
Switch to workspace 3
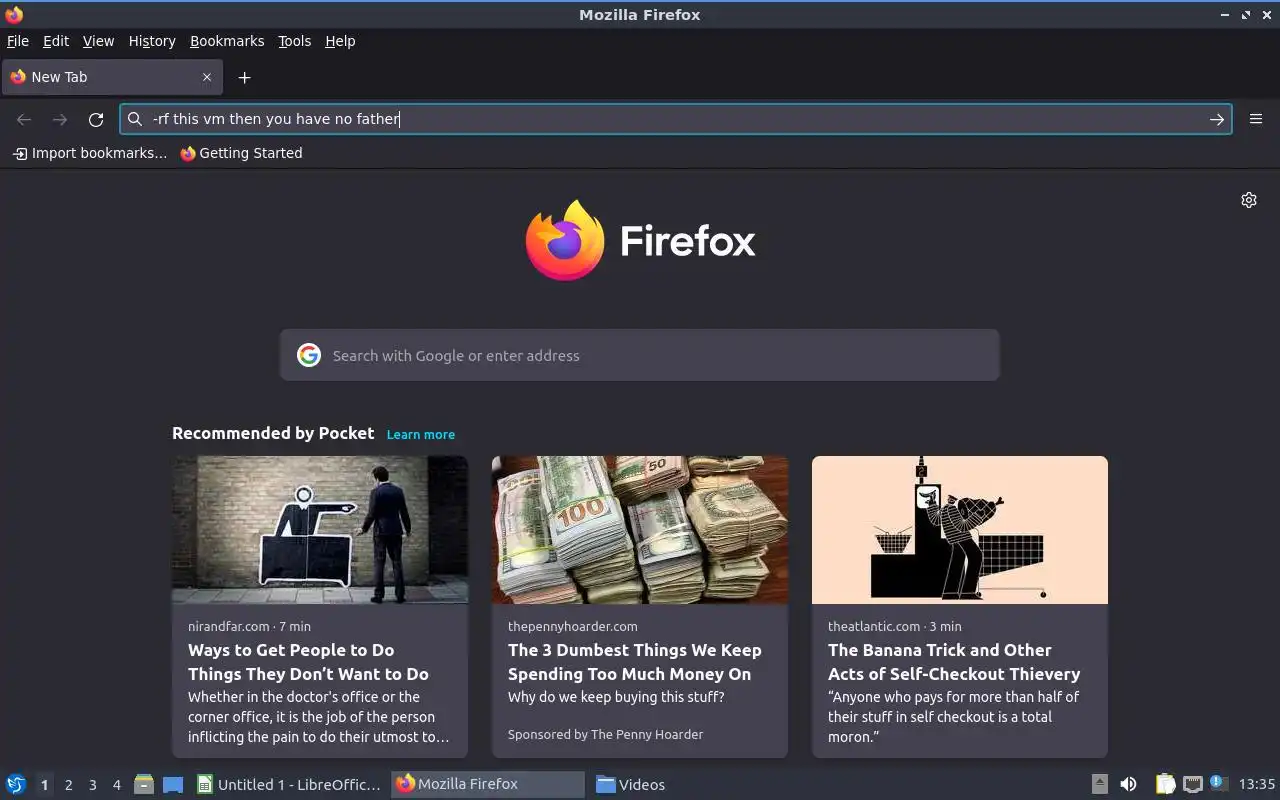pos(92,785)
